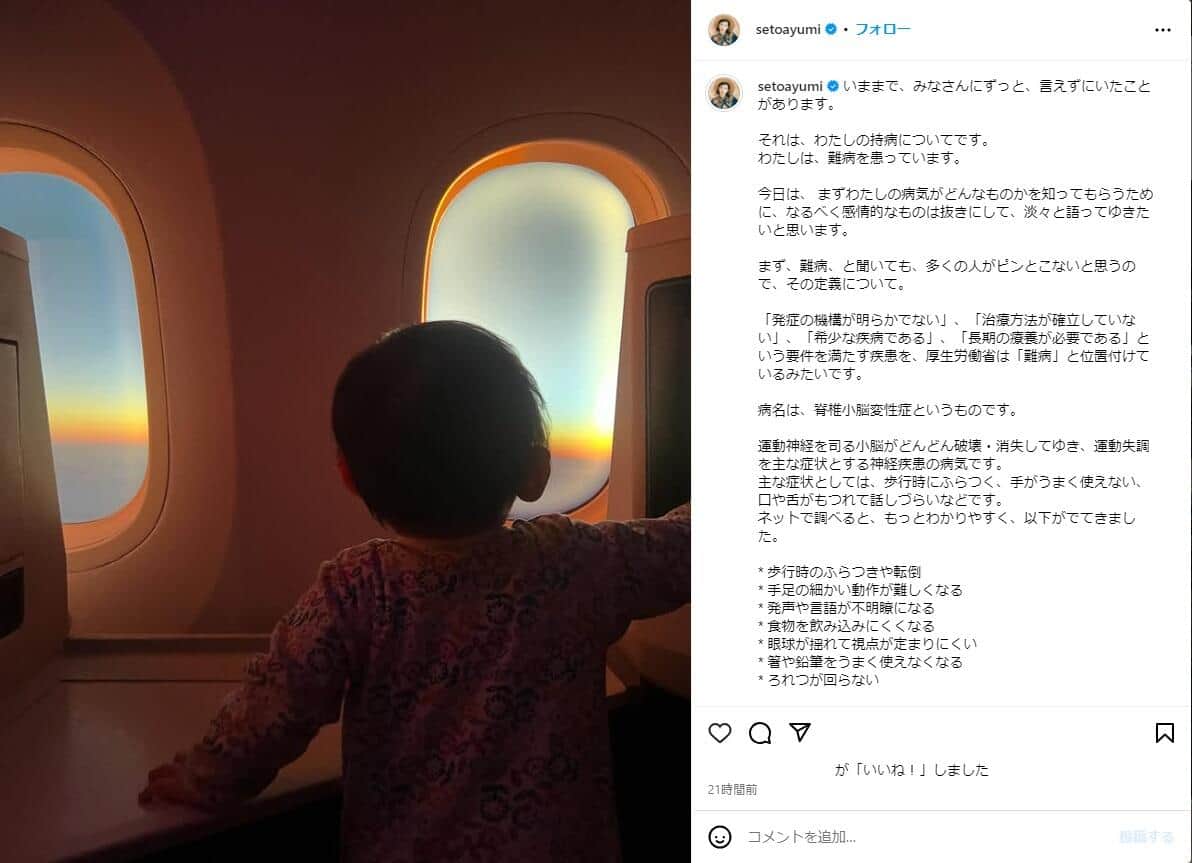Save the post with the bookmark icon
The width and height of the screenshot is (1192, 863).
click(1164, 733)
